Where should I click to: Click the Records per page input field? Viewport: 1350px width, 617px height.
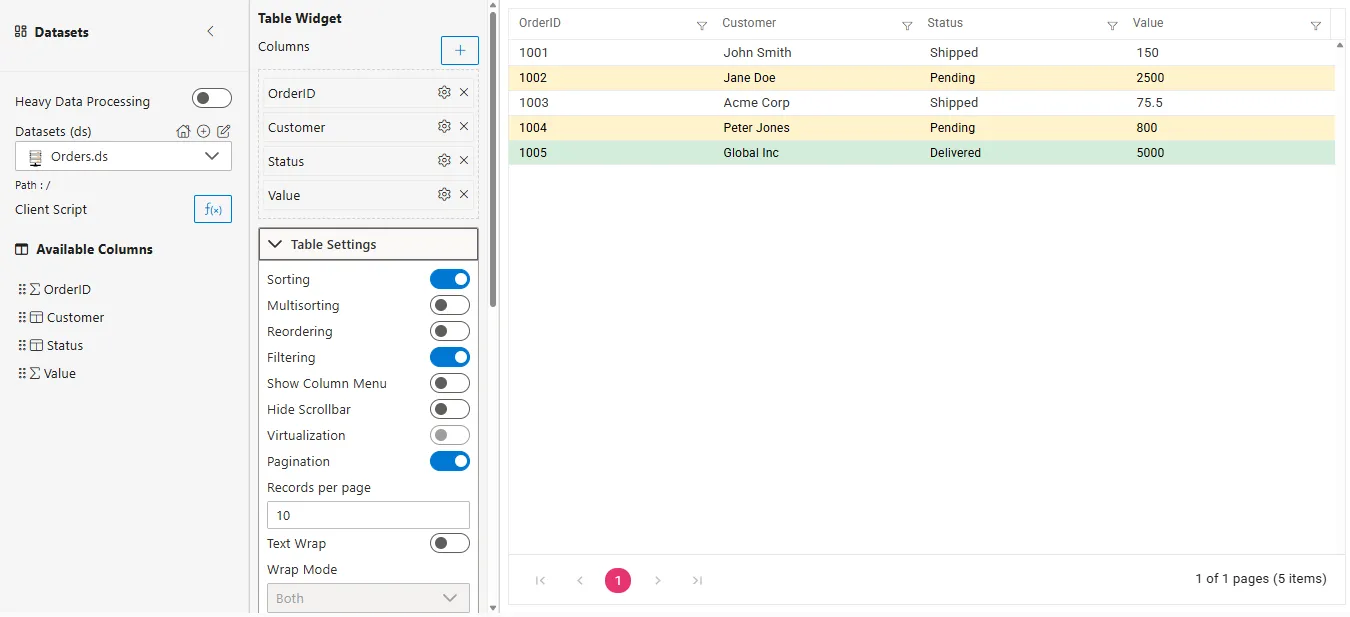(x=367, y=514)
